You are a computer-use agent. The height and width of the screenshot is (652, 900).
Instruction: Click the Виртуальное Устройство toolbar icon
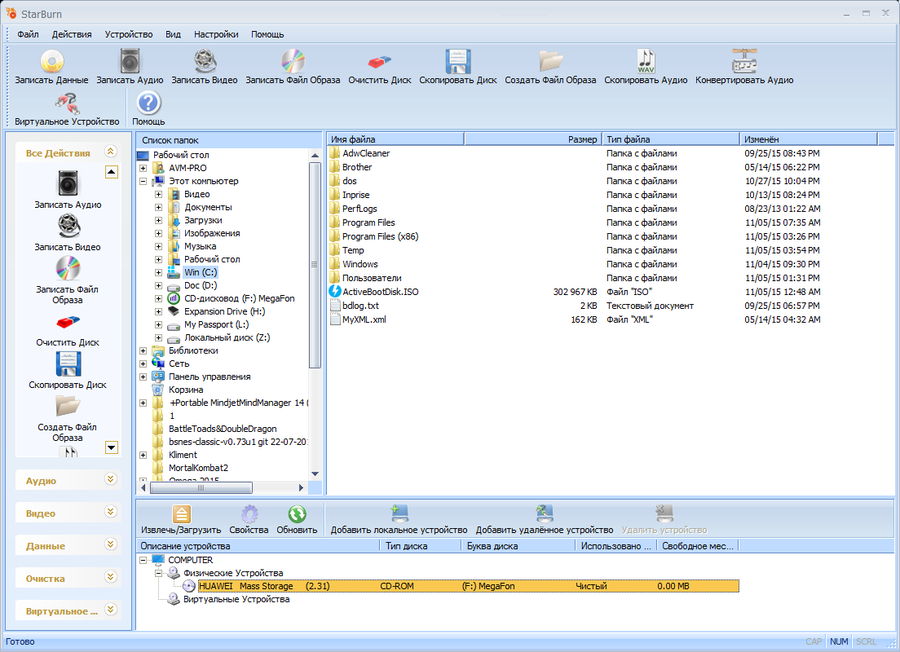tap(67, 103)
